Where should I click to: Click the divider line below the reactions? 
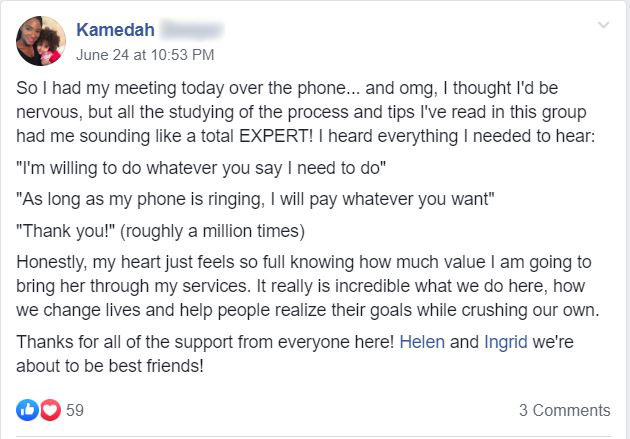[313, 435]
